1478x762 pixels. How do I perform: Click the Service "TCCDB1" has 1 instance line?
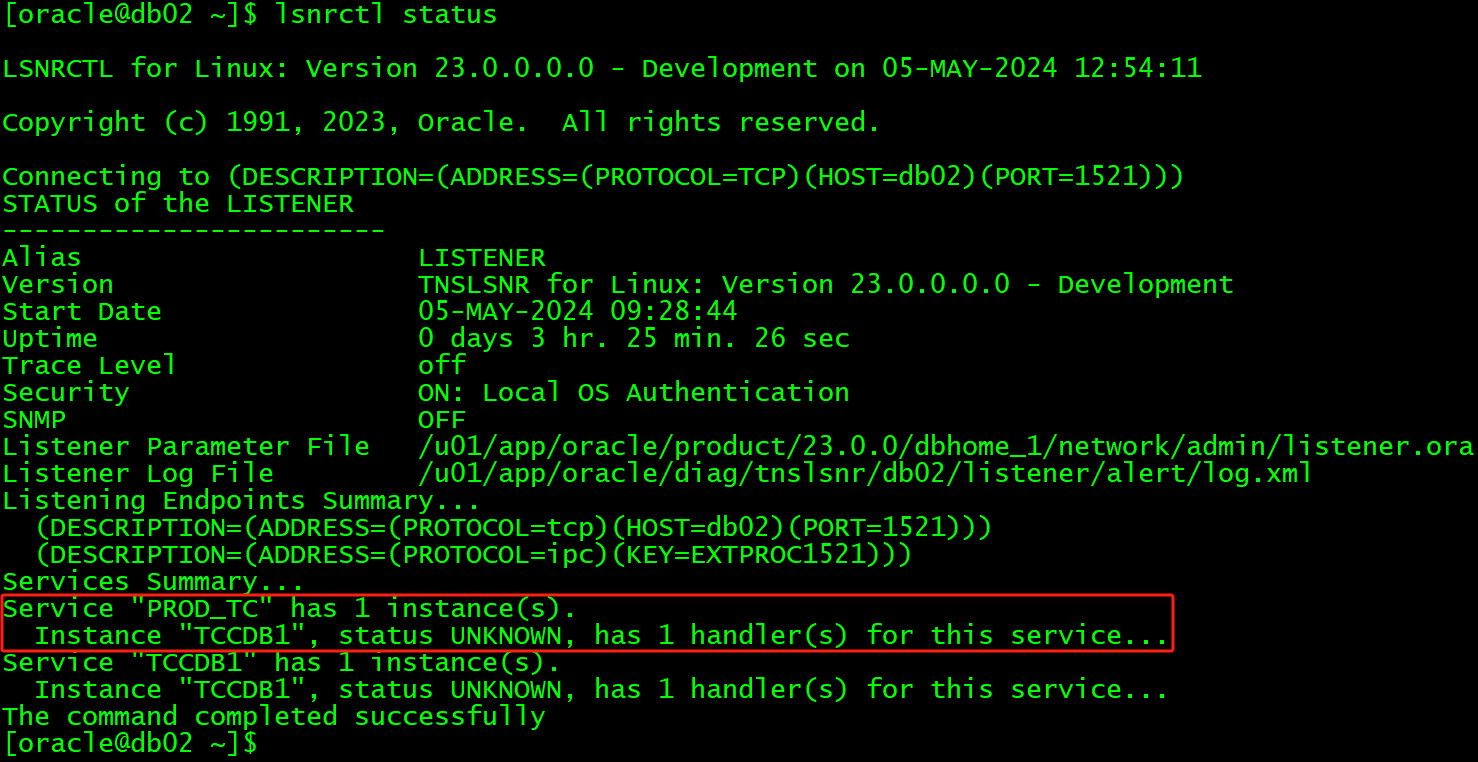(x=282, y=663)
